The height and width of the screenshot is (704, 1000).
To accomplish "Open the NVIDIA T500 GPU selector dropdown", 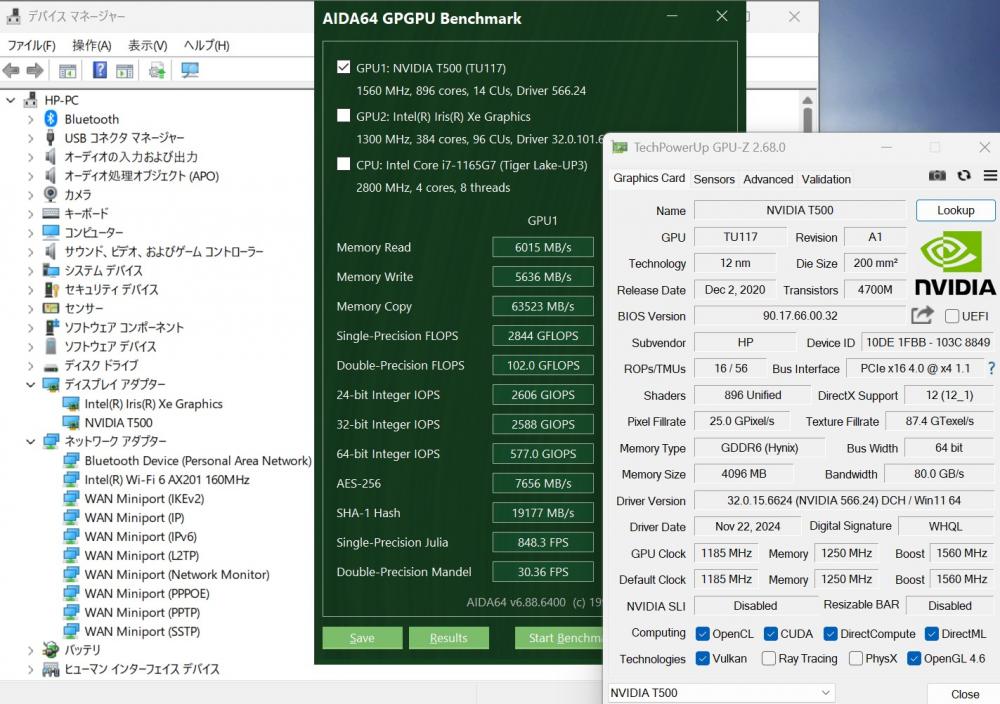I will pyautogui.click(x=721, y=693).
